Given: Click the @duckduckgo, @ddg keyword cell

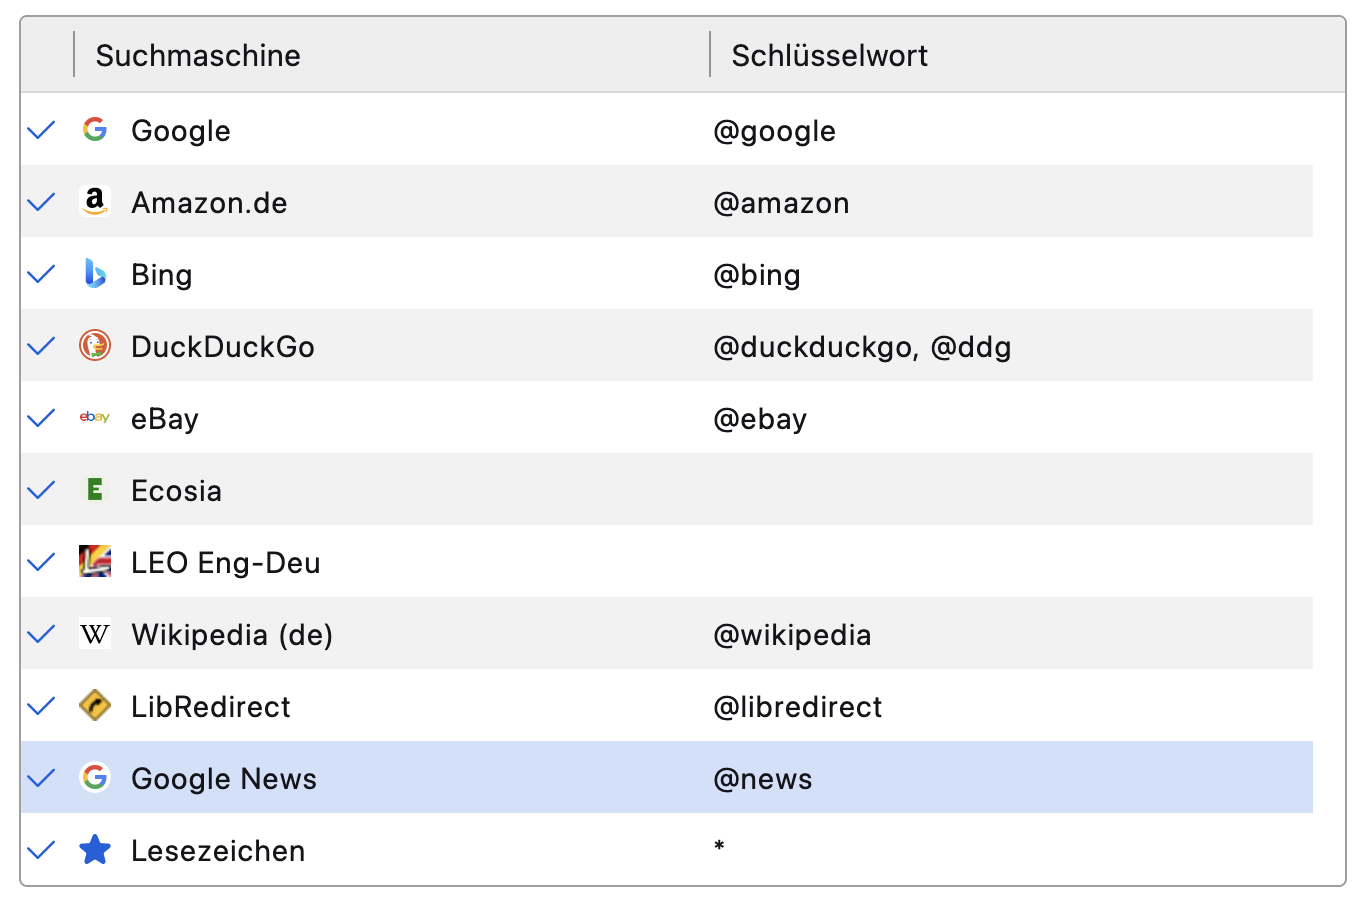Looking at the screenshot, I should tap(862, 347).
